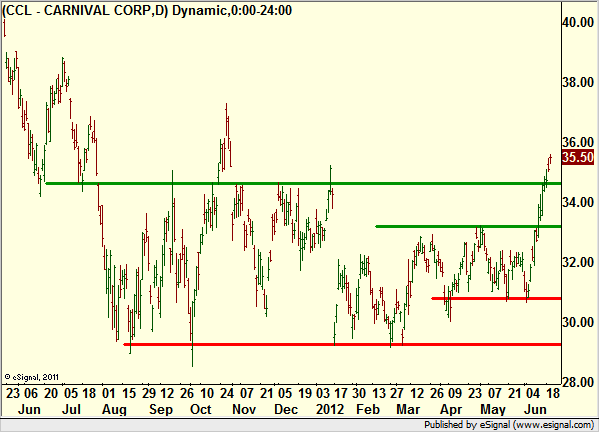The image size is (599, 432).
Task: Click the 28.00 price axis label
Action: click(578, 382)
